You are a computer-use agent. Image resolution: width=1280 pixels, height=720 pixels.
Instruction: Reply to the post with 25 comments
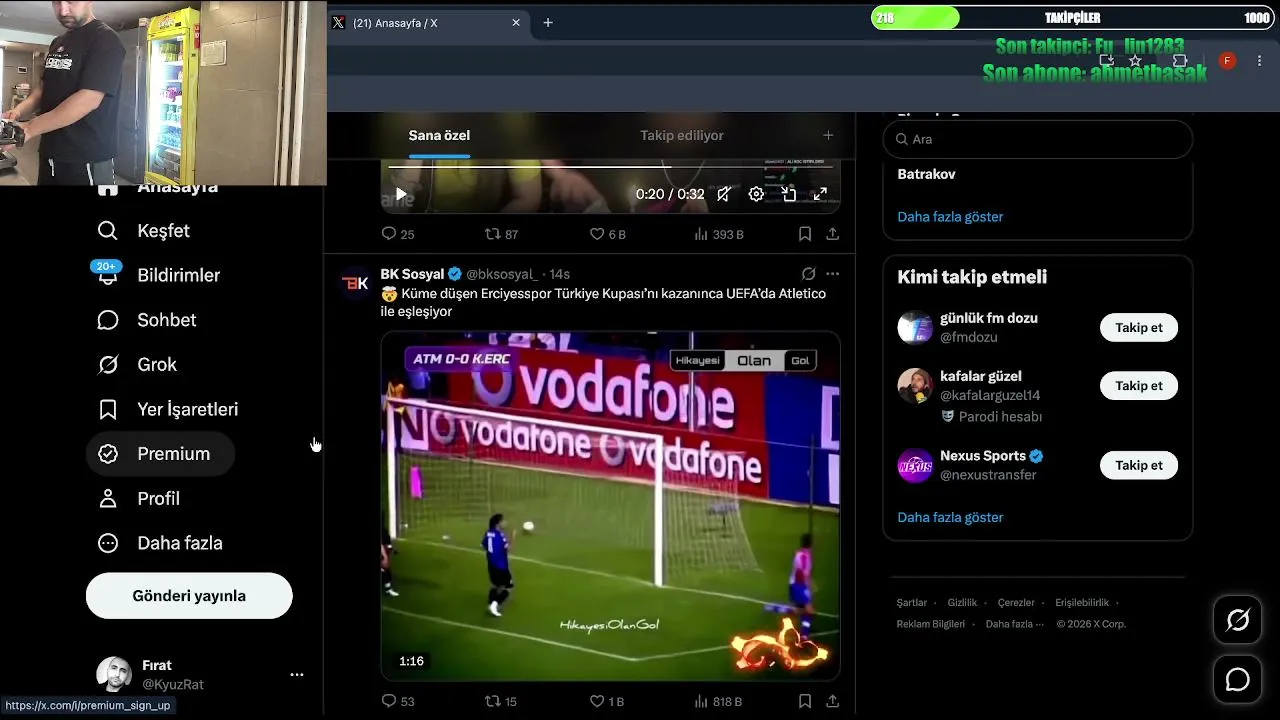pos(398,234)
